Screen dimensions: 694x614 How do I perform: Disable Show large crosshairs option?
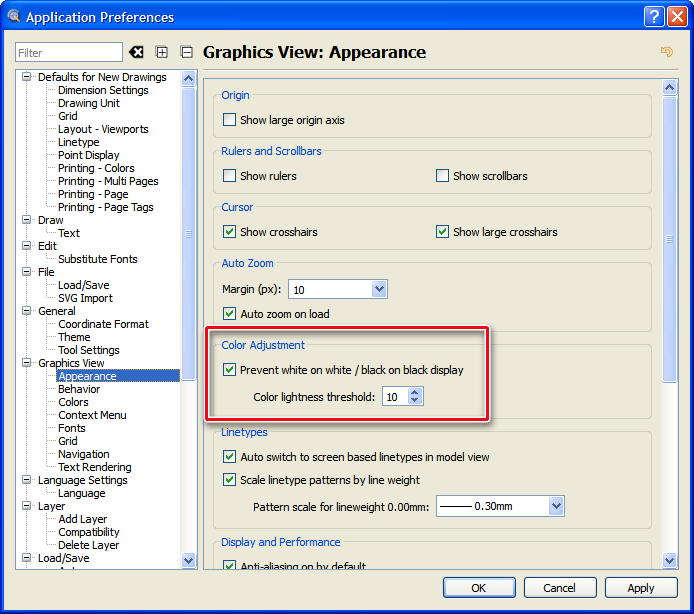pyautogui.click(x=443, y=232)
